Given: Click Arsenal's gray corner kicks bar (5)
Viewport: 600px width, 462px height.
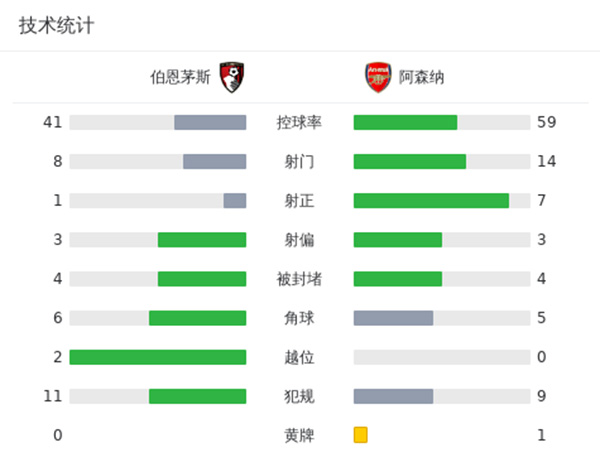Looking at the screenshot, I should click(x=393, y=318).
